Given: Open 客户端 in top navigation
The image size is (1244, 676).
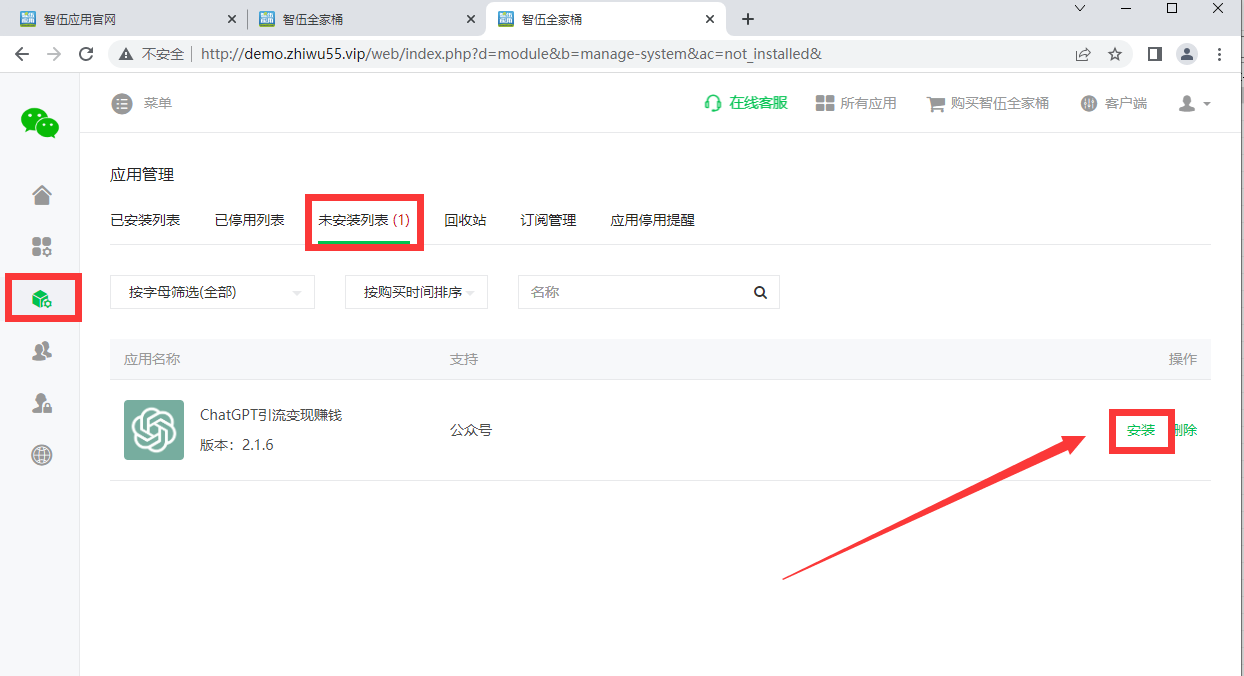Looking at the screenshot, I should tap(1114, 103).
